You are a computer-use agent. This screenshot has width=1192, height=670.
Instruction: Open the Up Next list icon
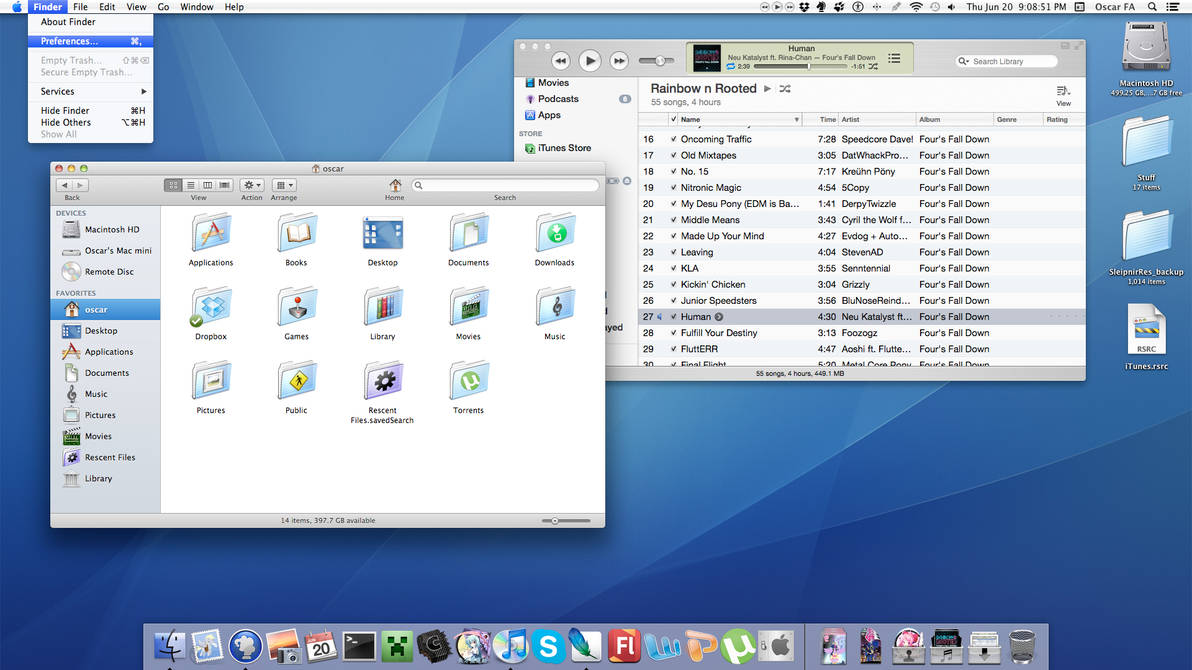894,59
